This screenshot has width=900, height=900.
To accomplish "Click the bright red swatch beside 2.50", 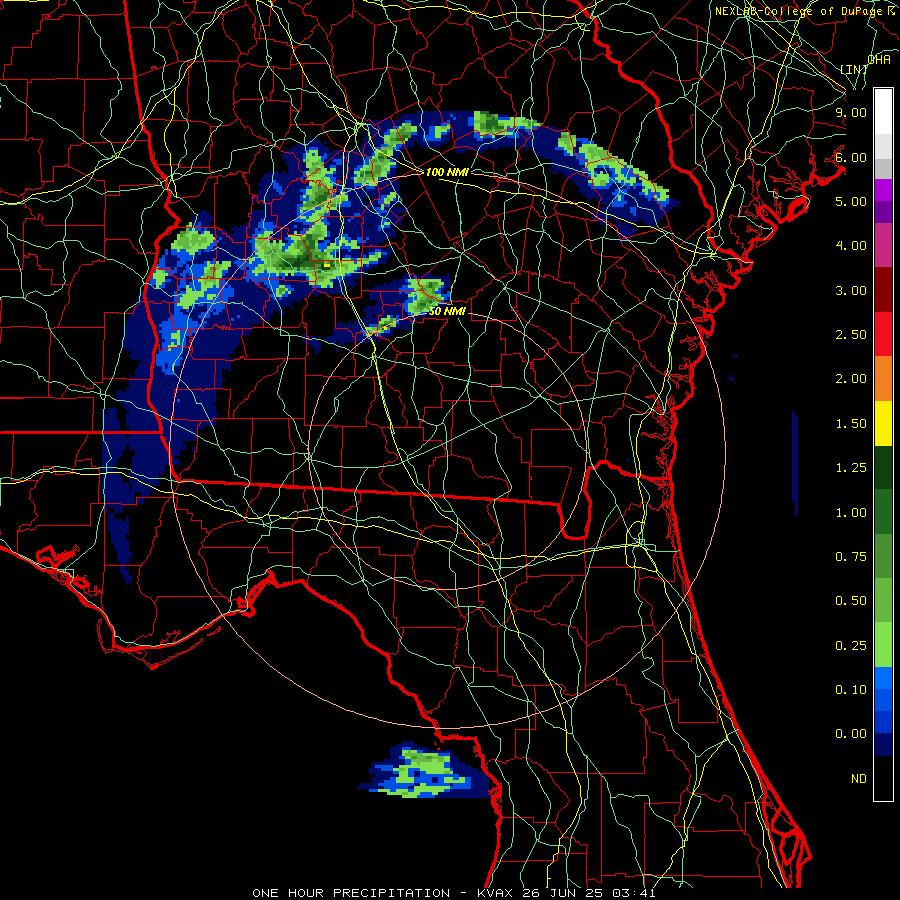I will (883, 334).
